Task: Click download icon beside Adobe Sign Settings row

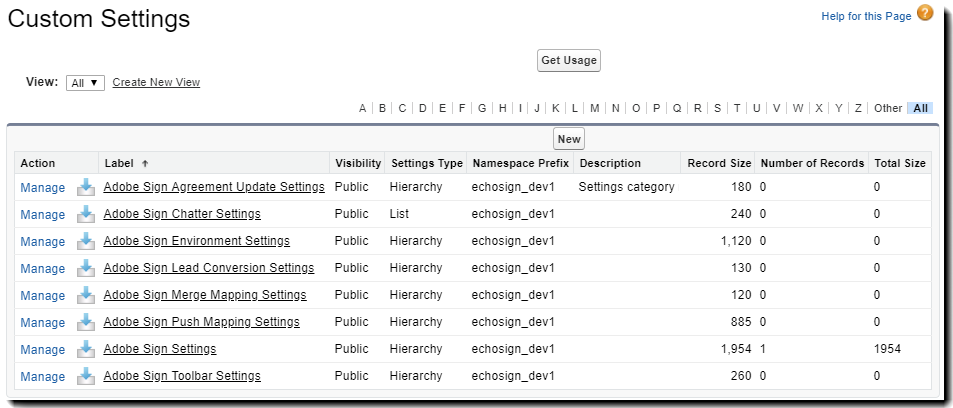Action: point(85,349)
